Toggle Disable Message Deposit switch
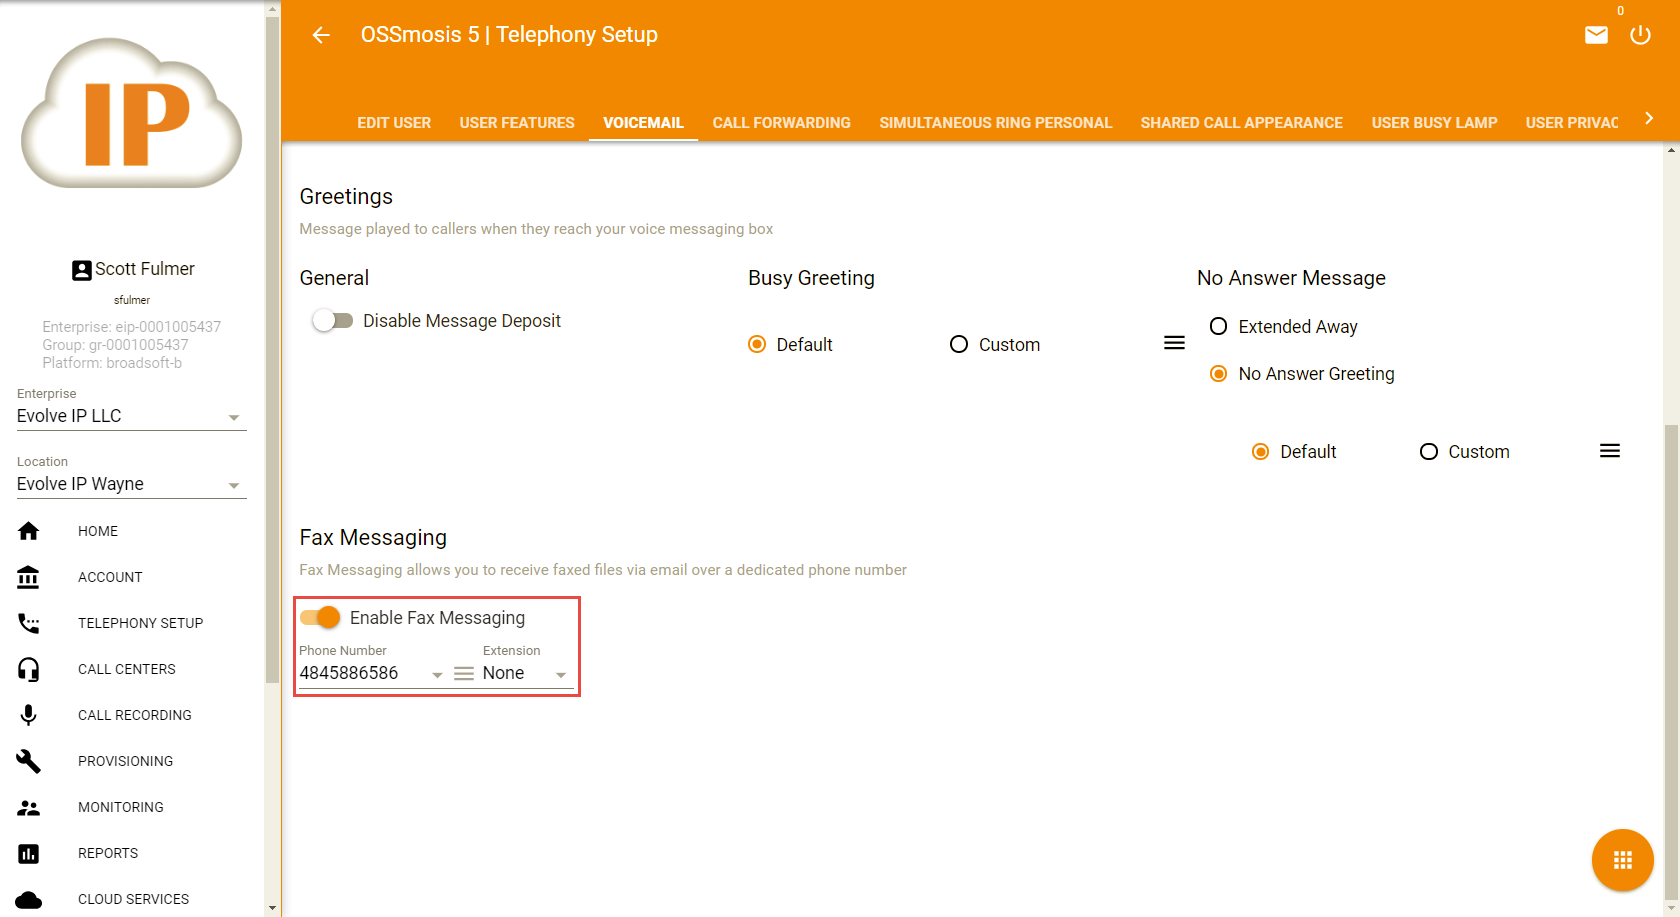Viewport: 1680px width, 917px height. [333, 321]
